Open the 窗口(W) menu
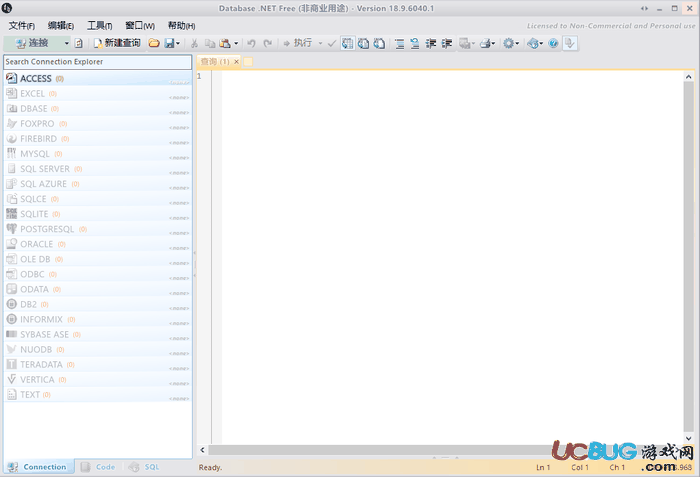 140,25
